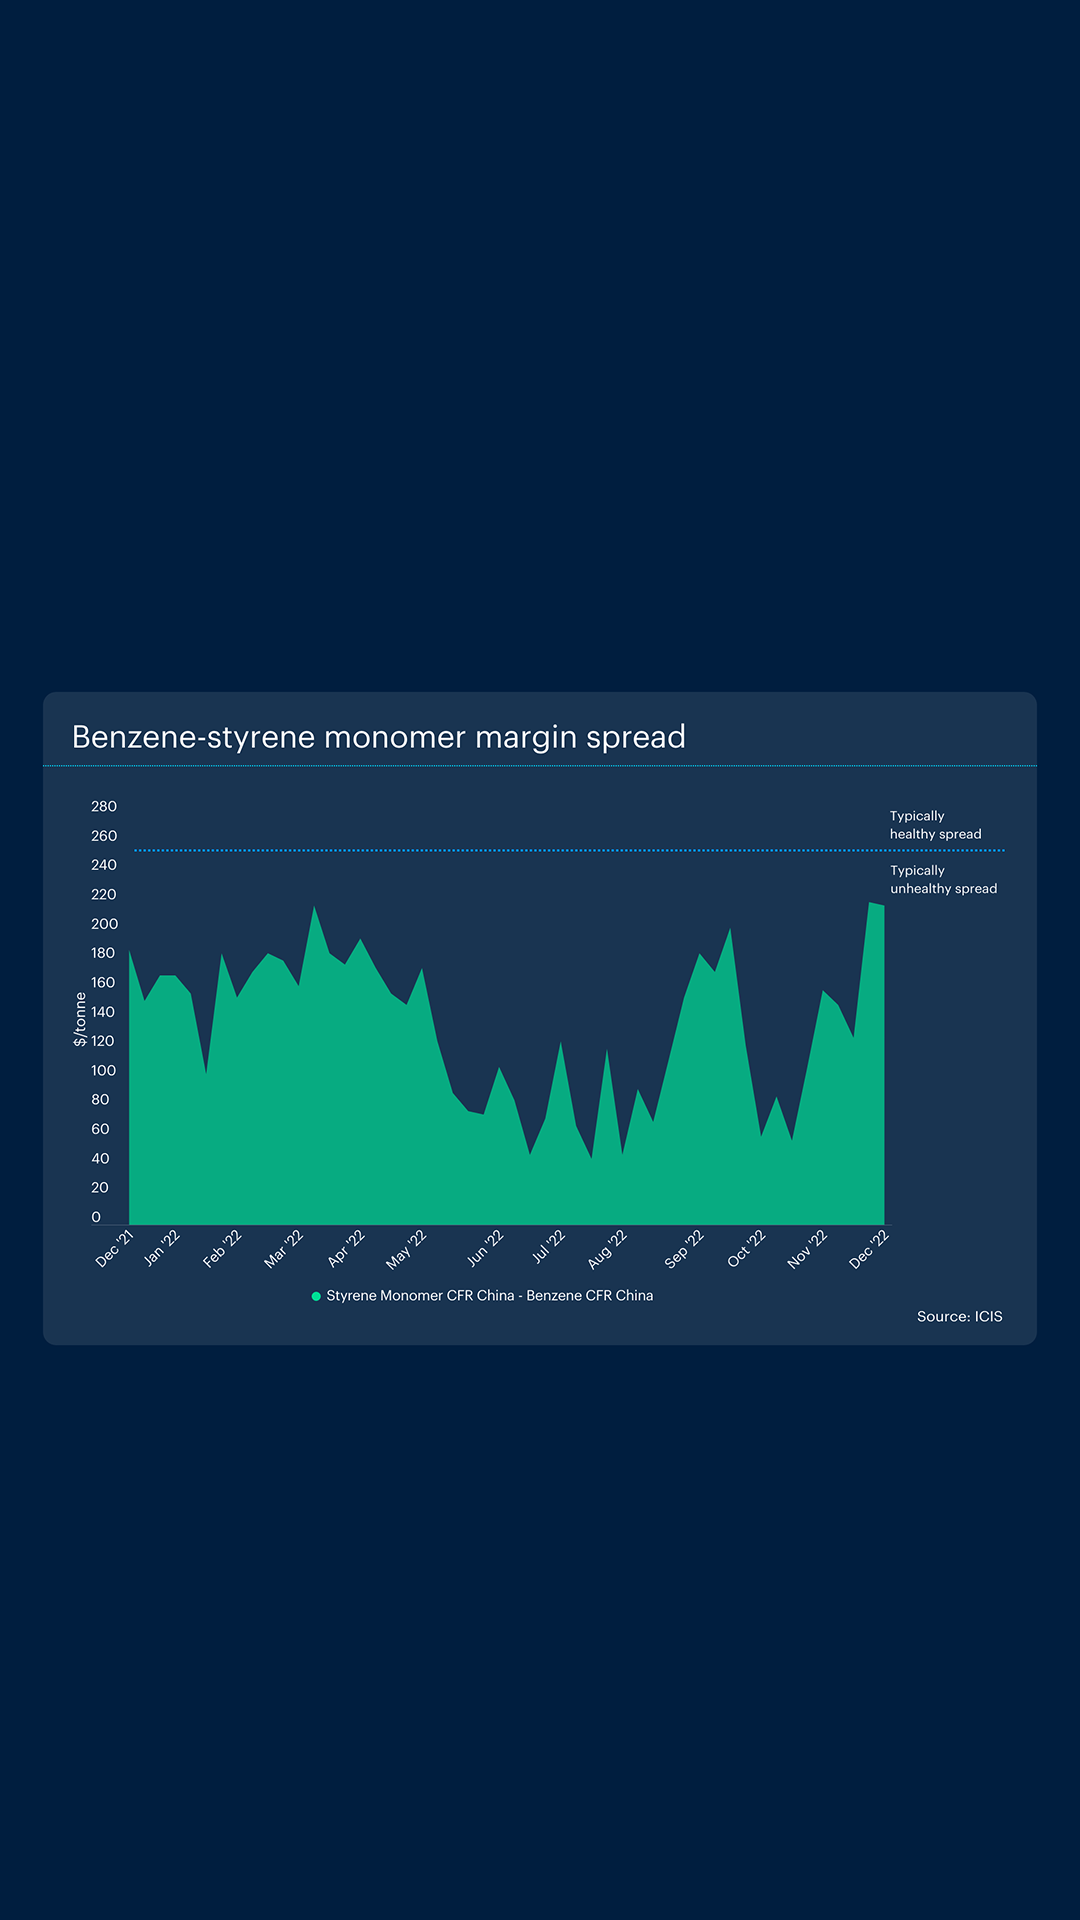Click the green legend dot marker

tap(316, 1296)
